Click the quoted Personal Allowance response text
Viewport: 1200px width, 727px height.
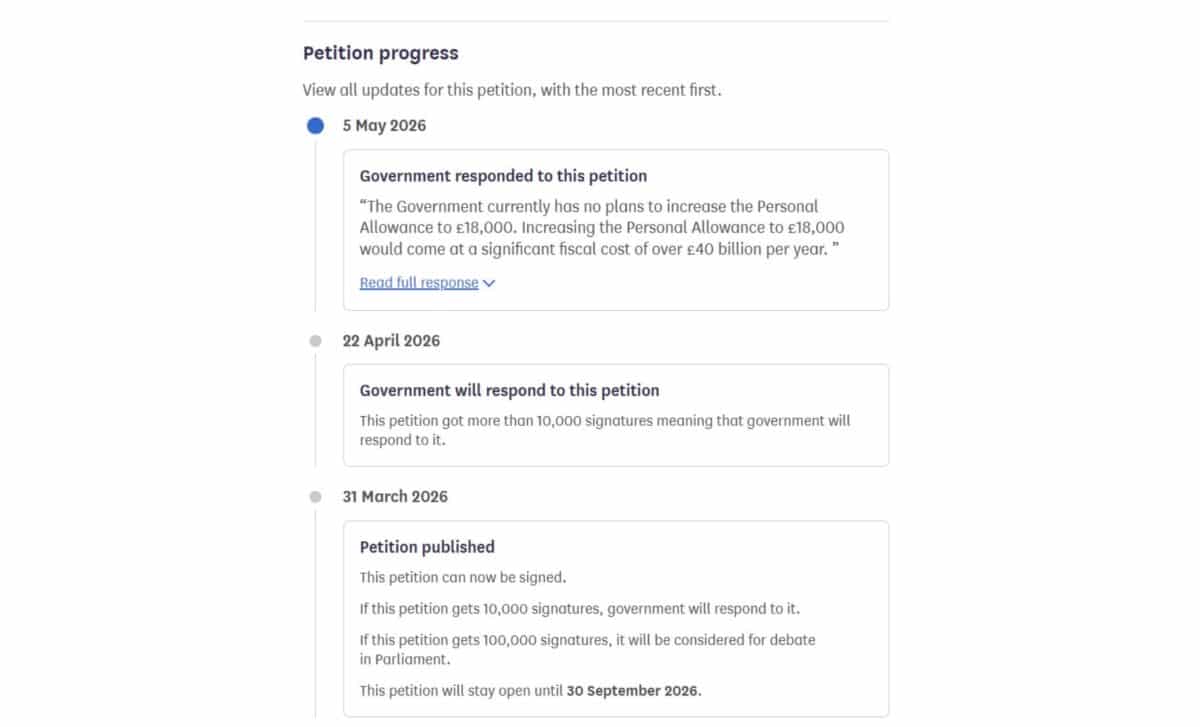click(602, 228)
